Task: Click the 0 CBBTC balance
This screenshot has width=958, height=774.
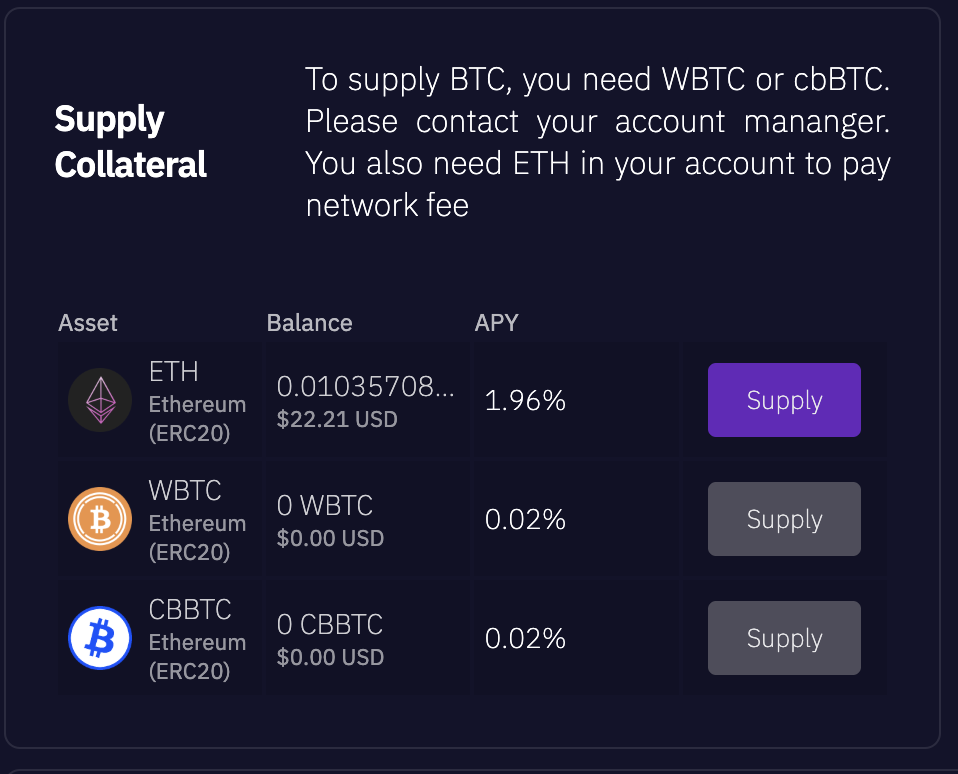Action: pyautogui.click(x=329, y=624)
